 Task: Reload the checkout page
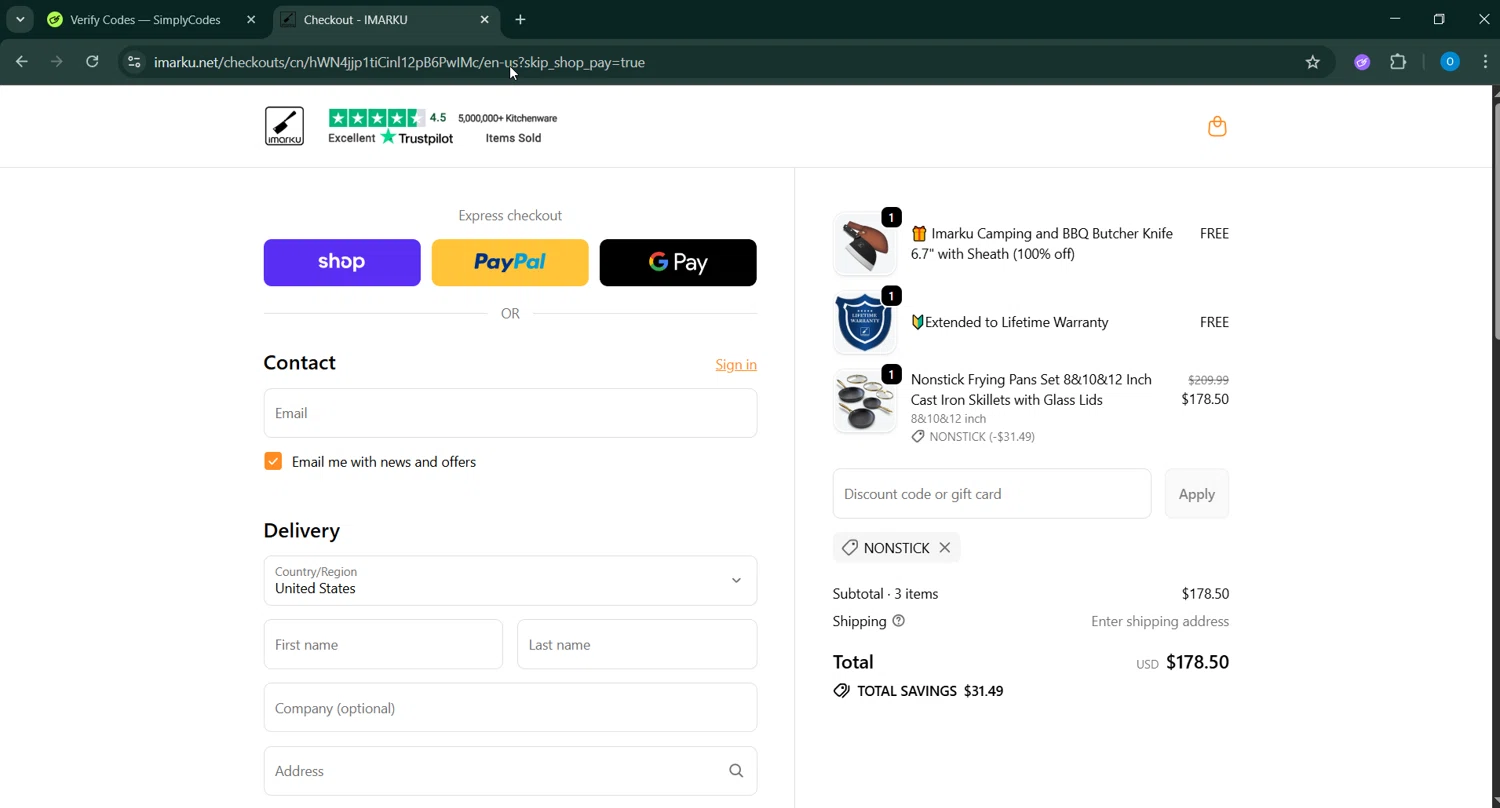[x=92, y=62]
